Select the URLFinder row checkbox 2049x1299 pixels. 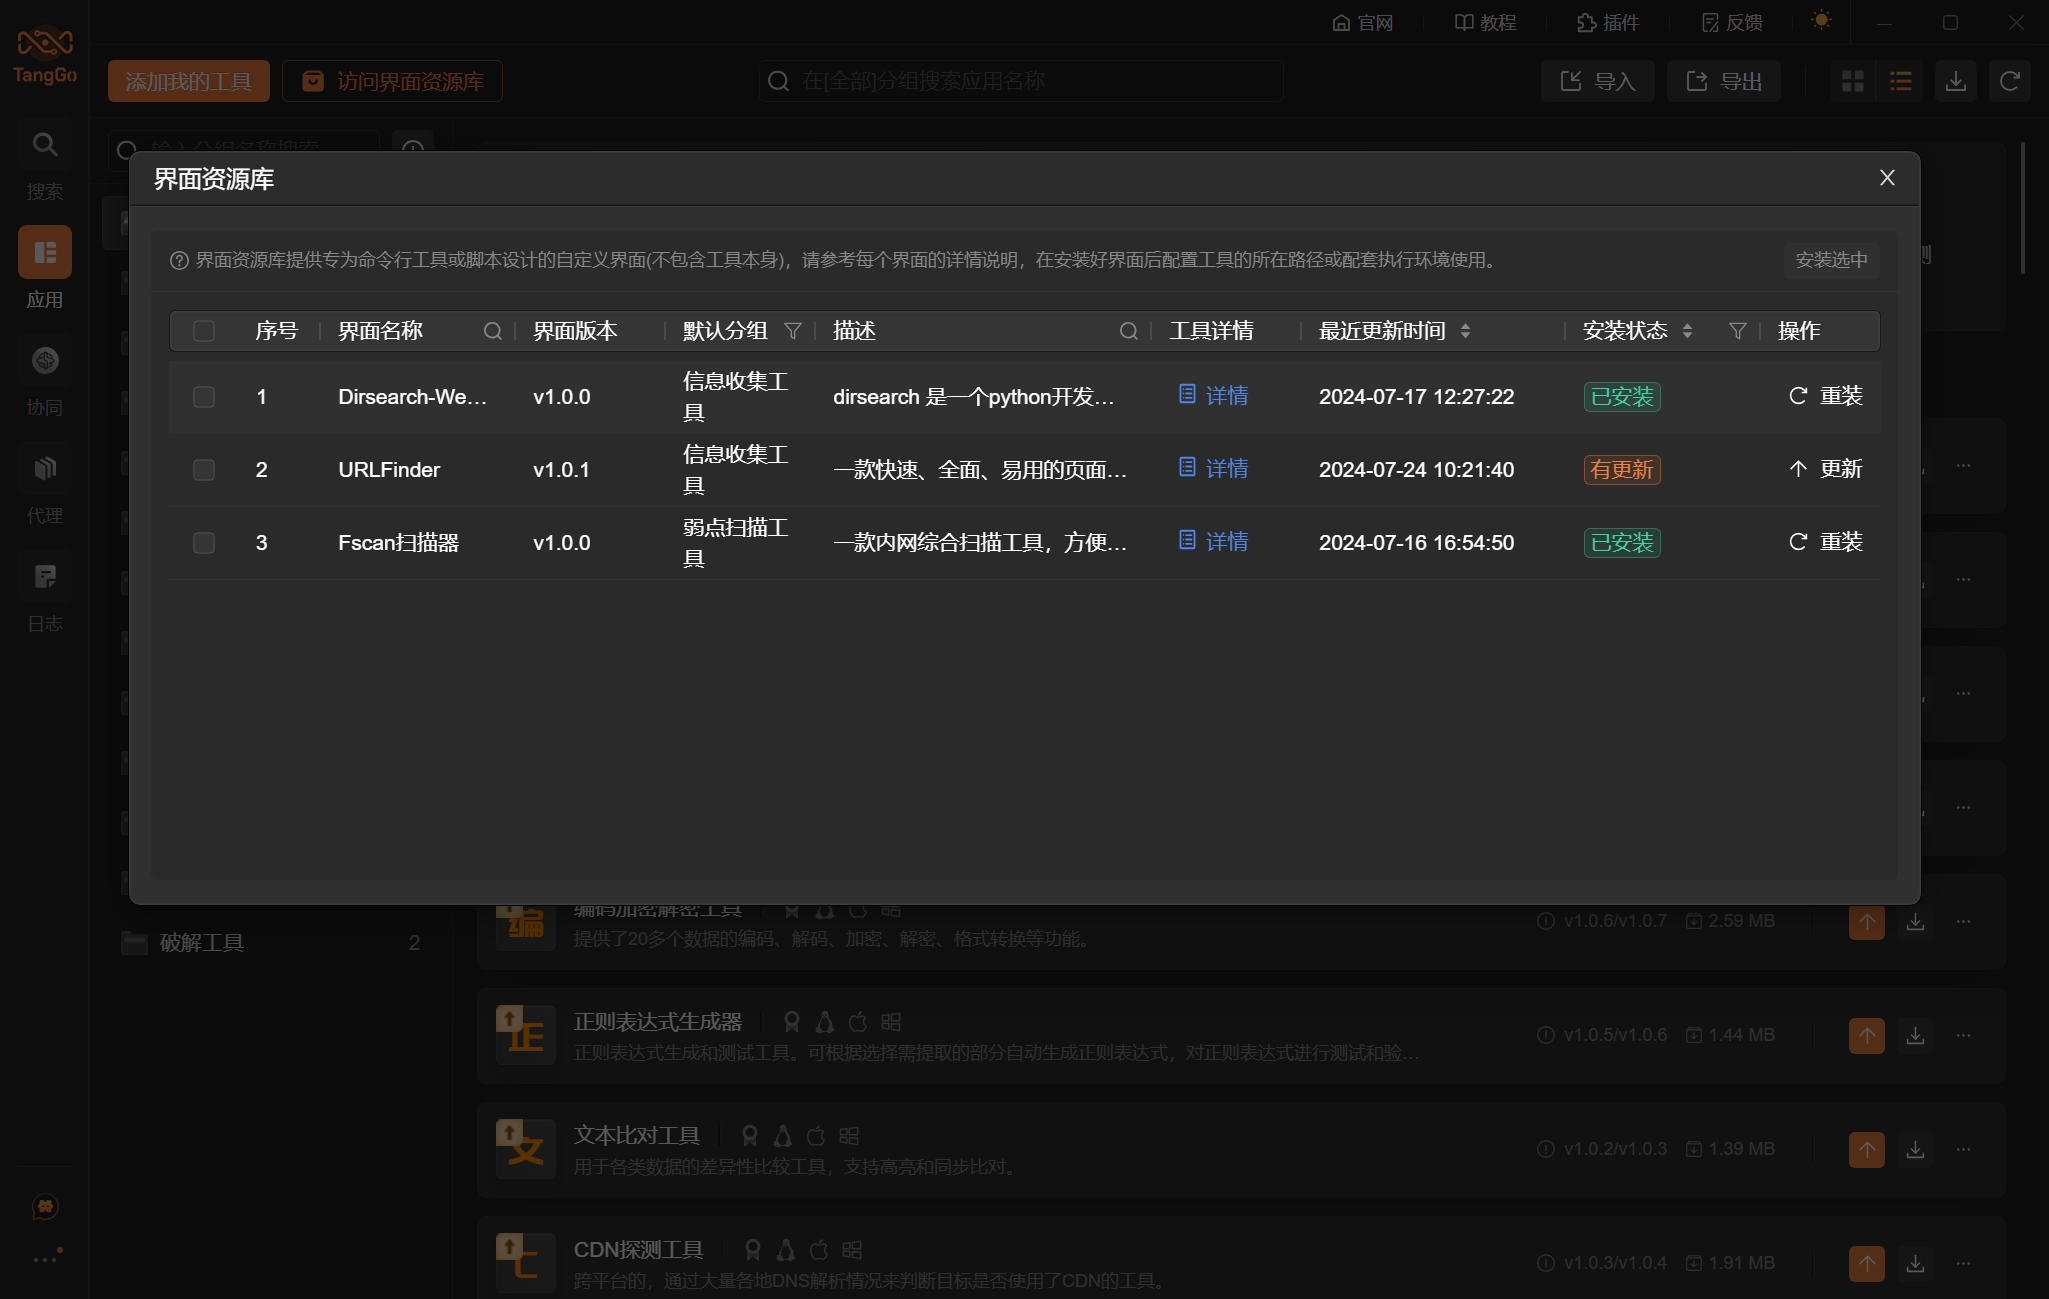pos(204,470)
